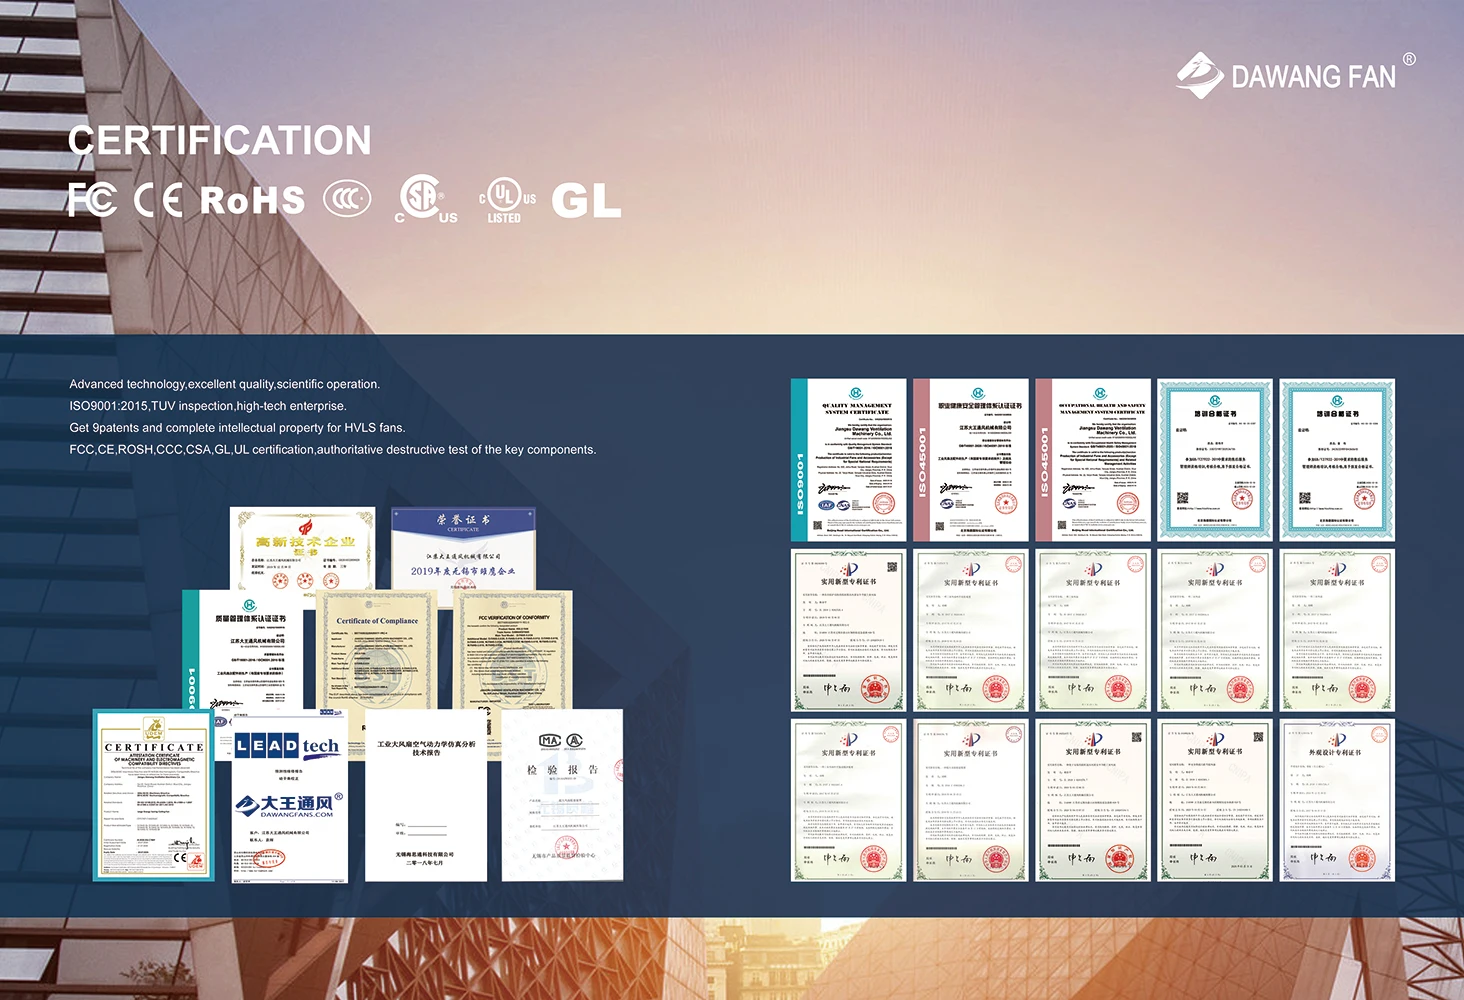Select the GL certification logo
The image size is (1464, 1000).
(586, 200)
